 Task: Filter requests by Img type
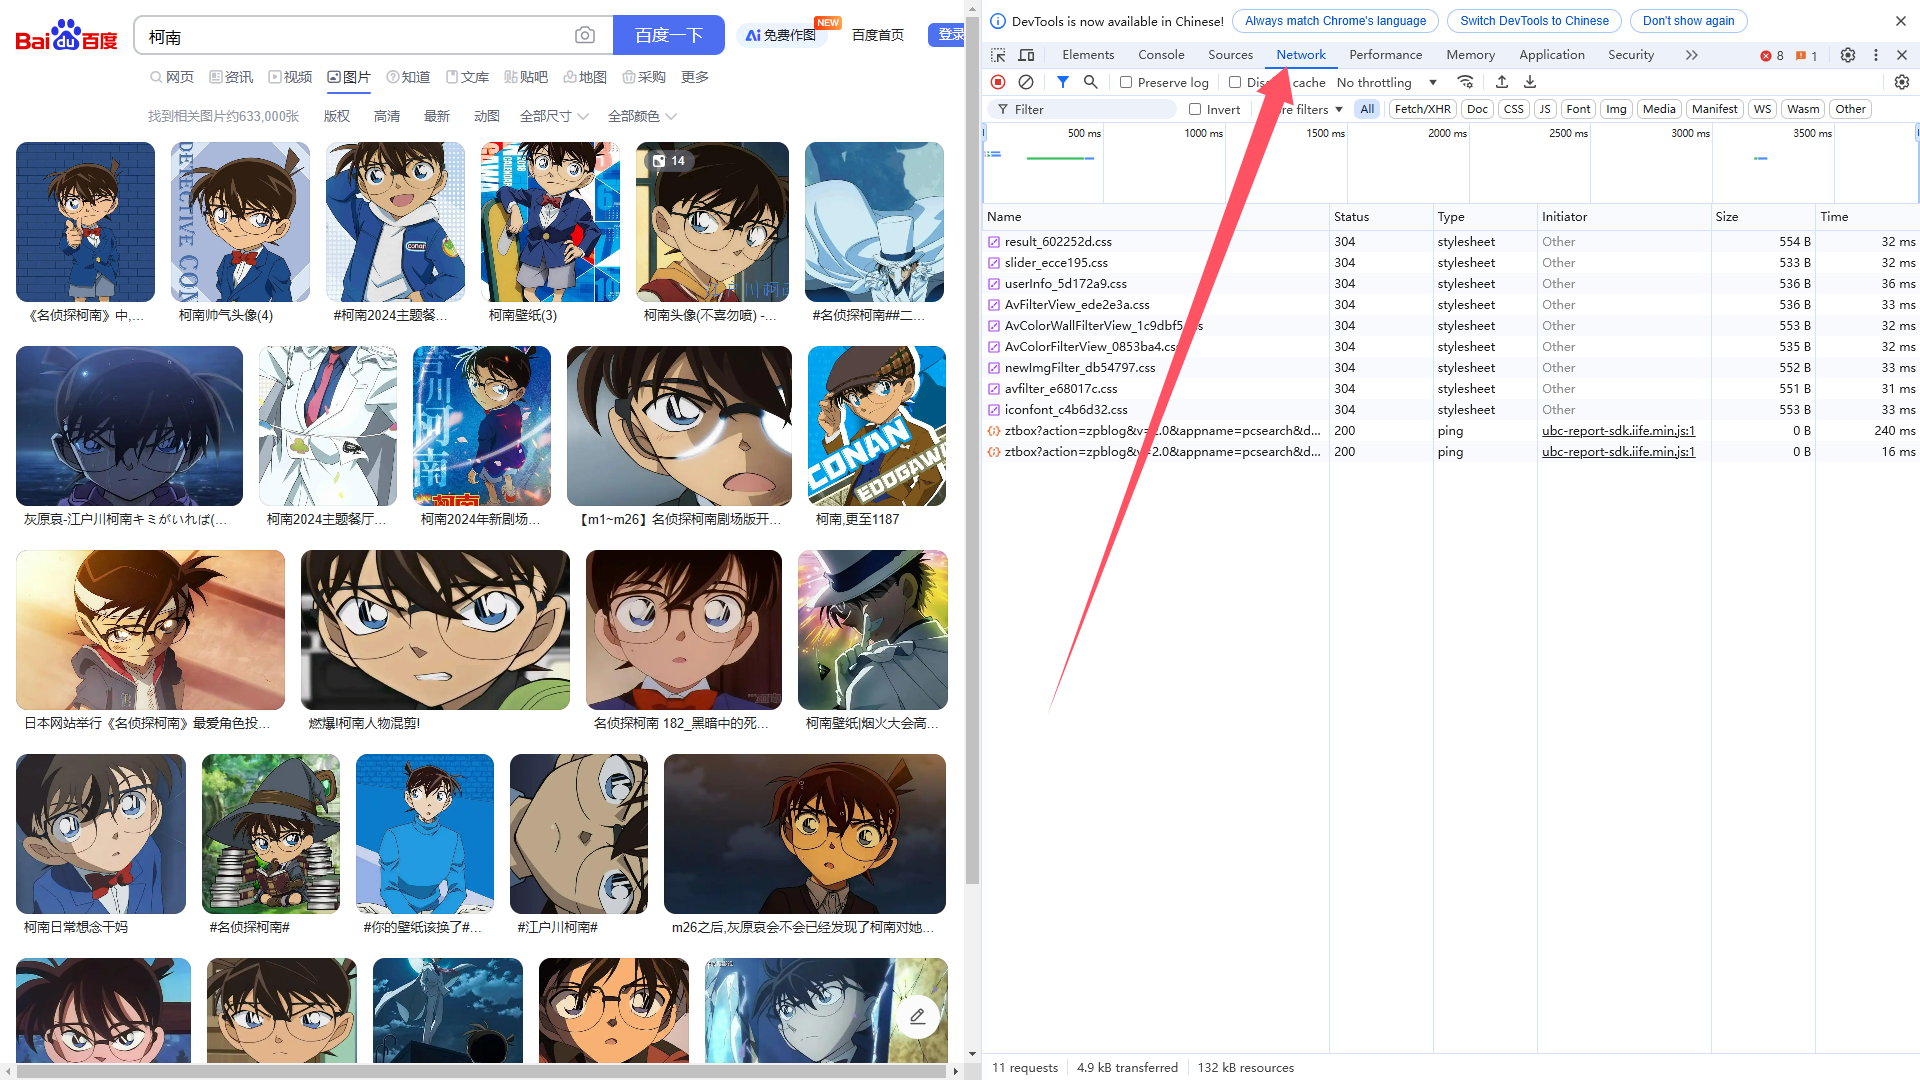click(1616, 109)
